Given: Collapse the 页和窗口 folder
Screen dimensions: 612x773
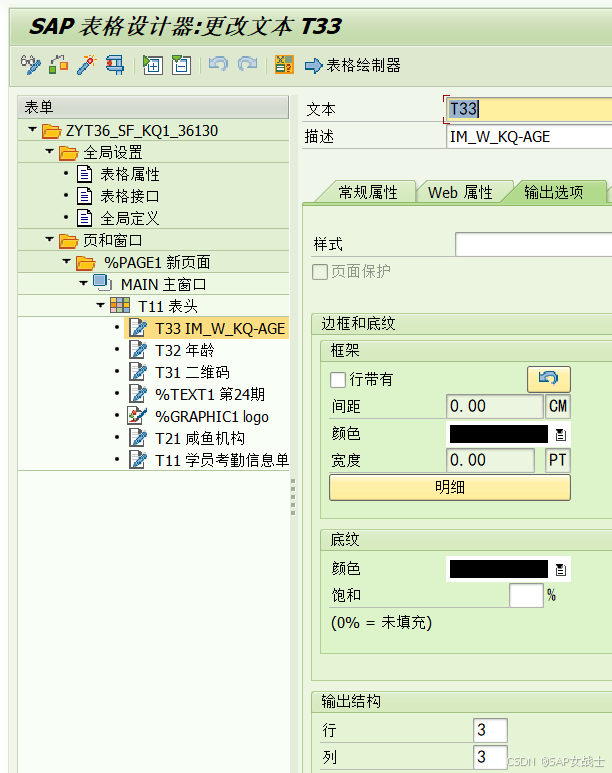Looking at the screenshot, I should (49, 240).
